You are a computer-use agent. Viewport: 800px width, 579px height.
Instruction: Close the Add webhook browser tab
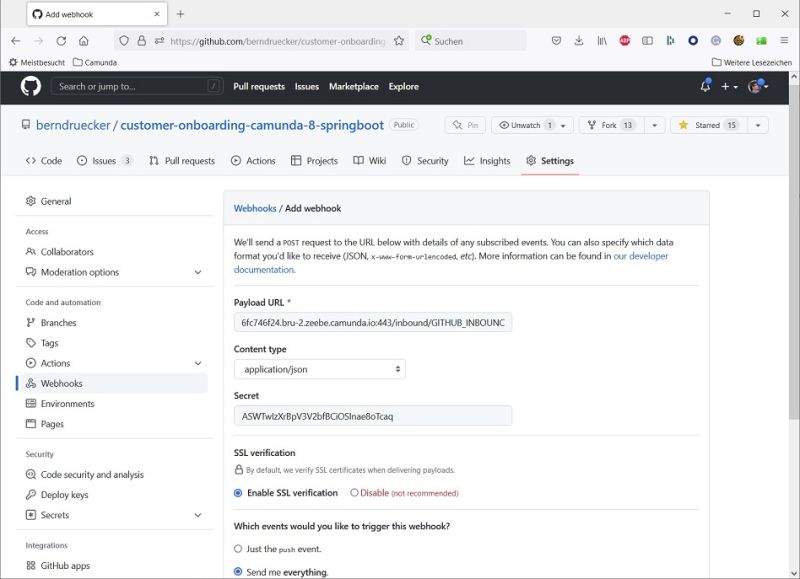point(157,14)
